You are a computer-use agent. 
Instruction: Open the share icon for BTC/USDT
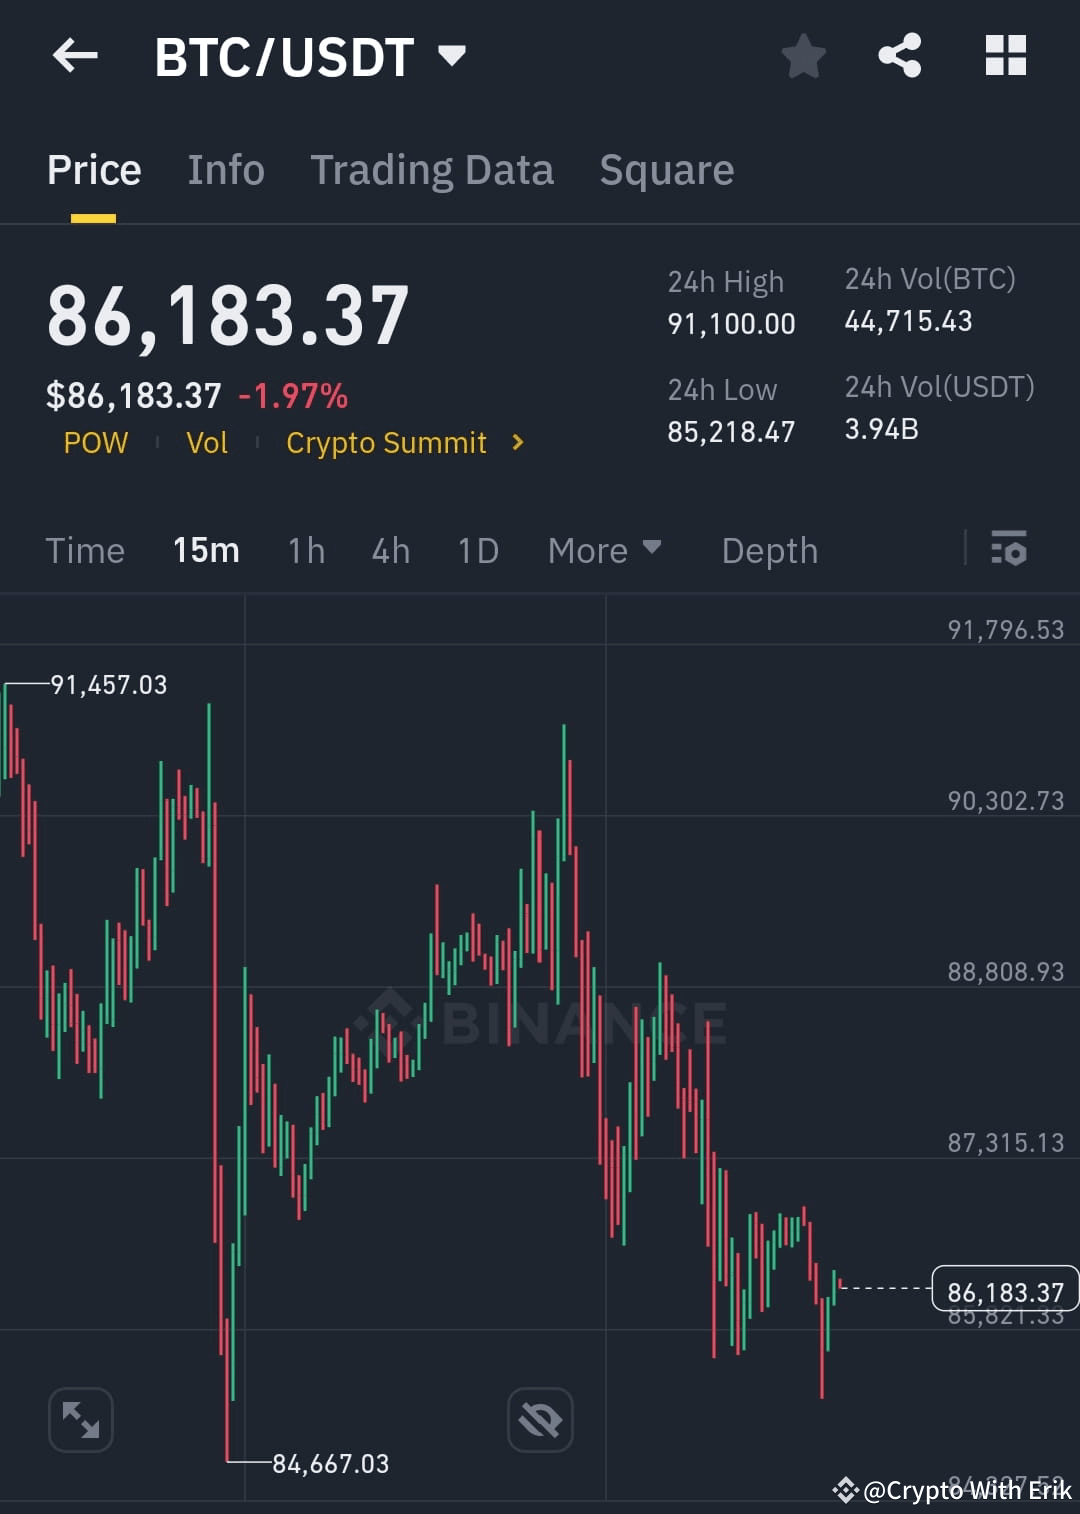coord(901,55)
